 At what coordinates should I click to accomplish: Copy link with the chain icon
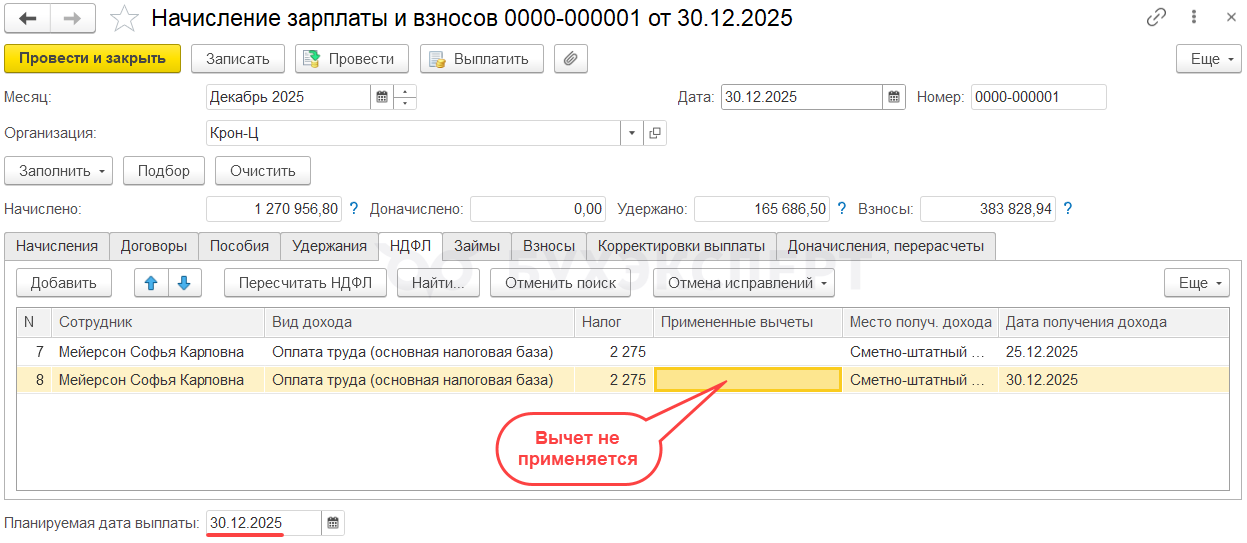point(1157,17)
